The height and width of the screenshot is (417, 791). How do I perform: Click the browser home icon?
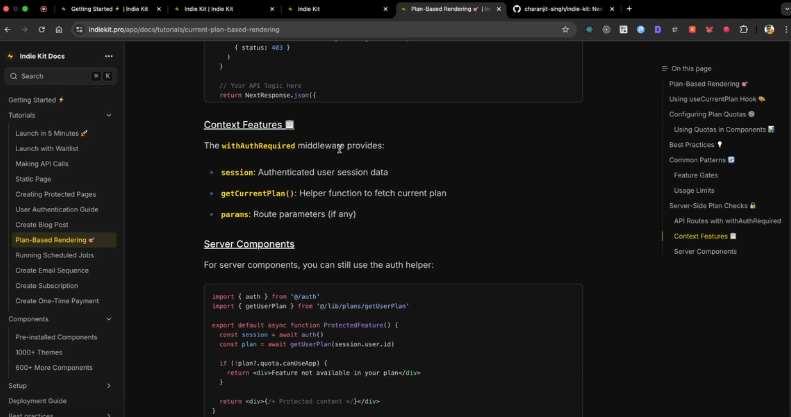coord(59,29)
